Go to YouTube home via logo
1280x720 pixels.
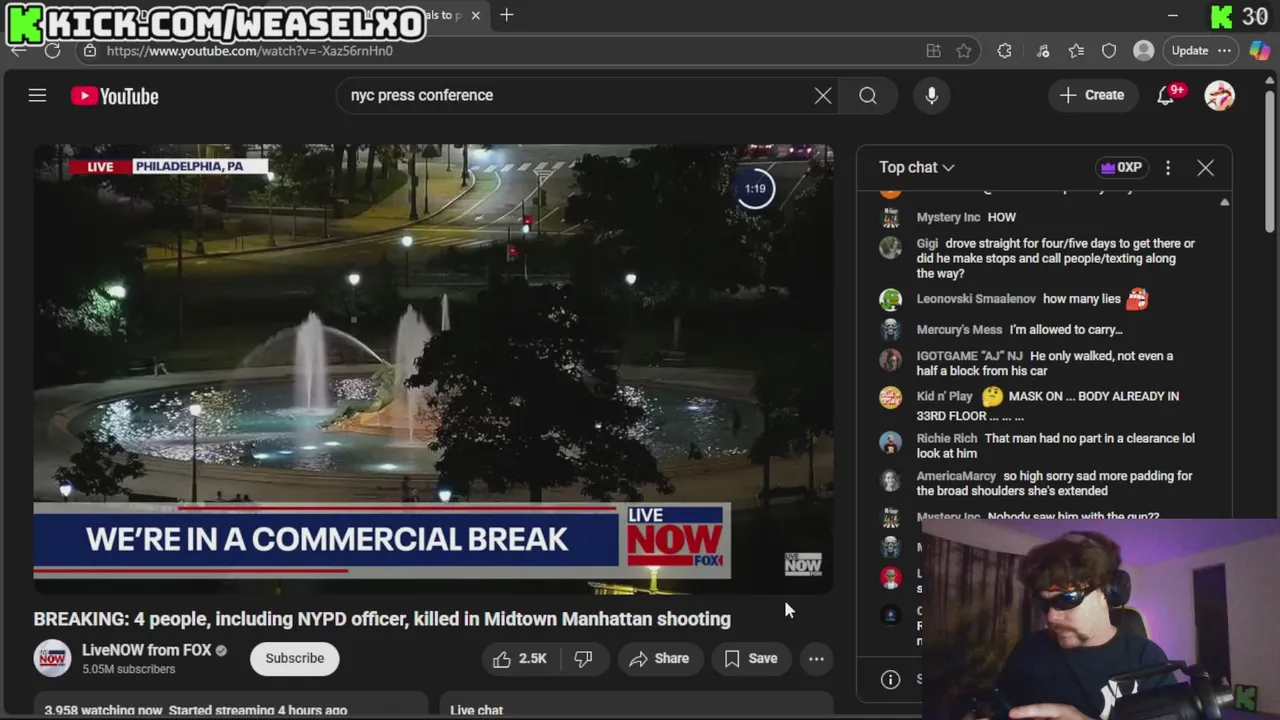(x=115, y=96)
